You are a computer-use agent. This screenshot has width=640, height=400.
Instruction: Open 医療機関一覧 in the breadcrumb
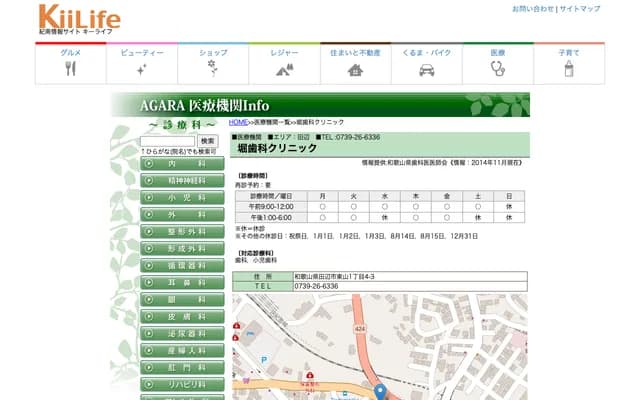tap(272, 122)
